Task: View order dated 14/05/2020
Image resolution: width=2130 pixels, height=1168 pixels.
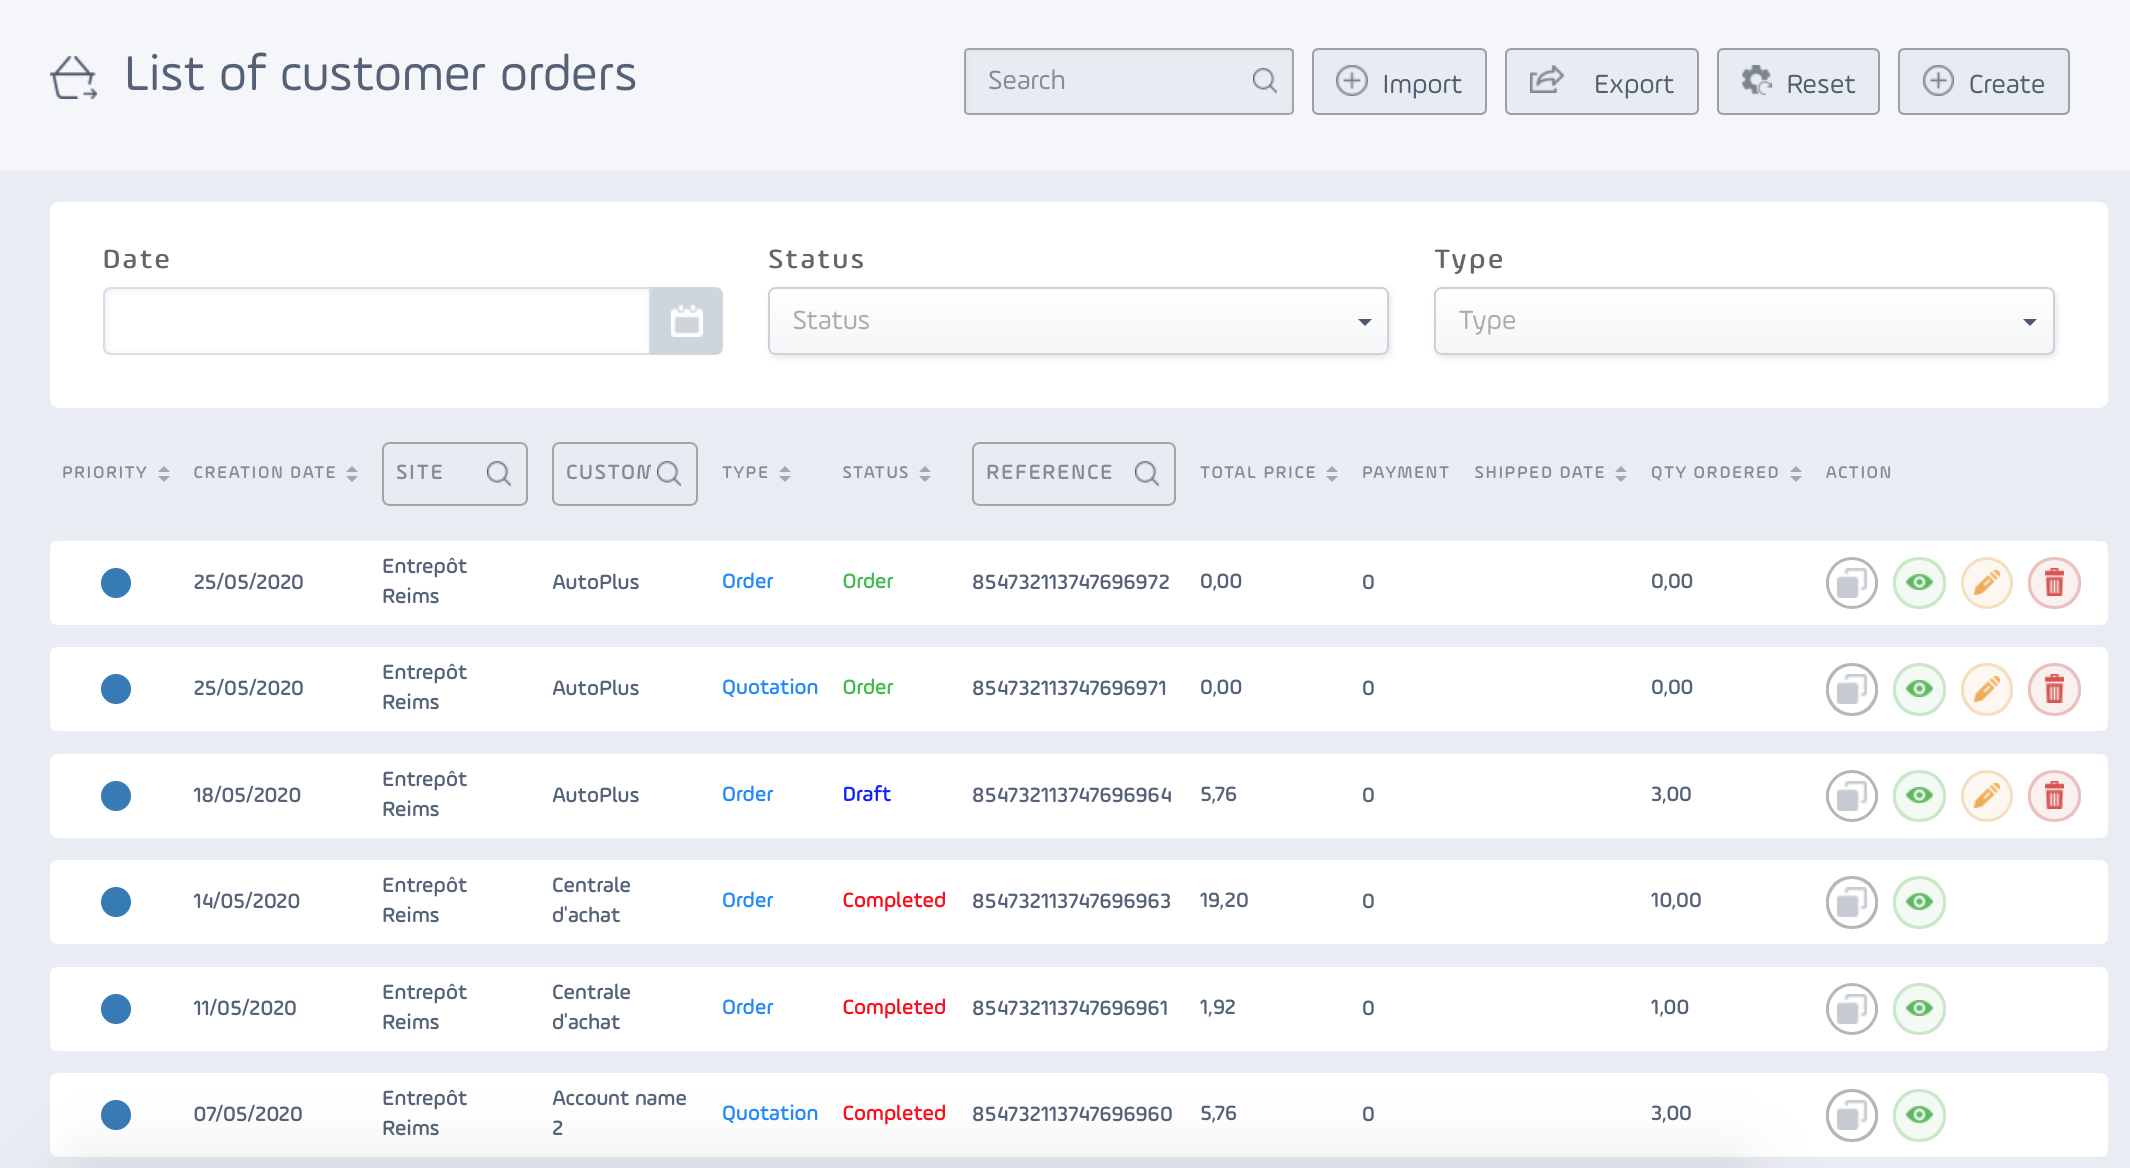Action: [x=1919, y=902]
